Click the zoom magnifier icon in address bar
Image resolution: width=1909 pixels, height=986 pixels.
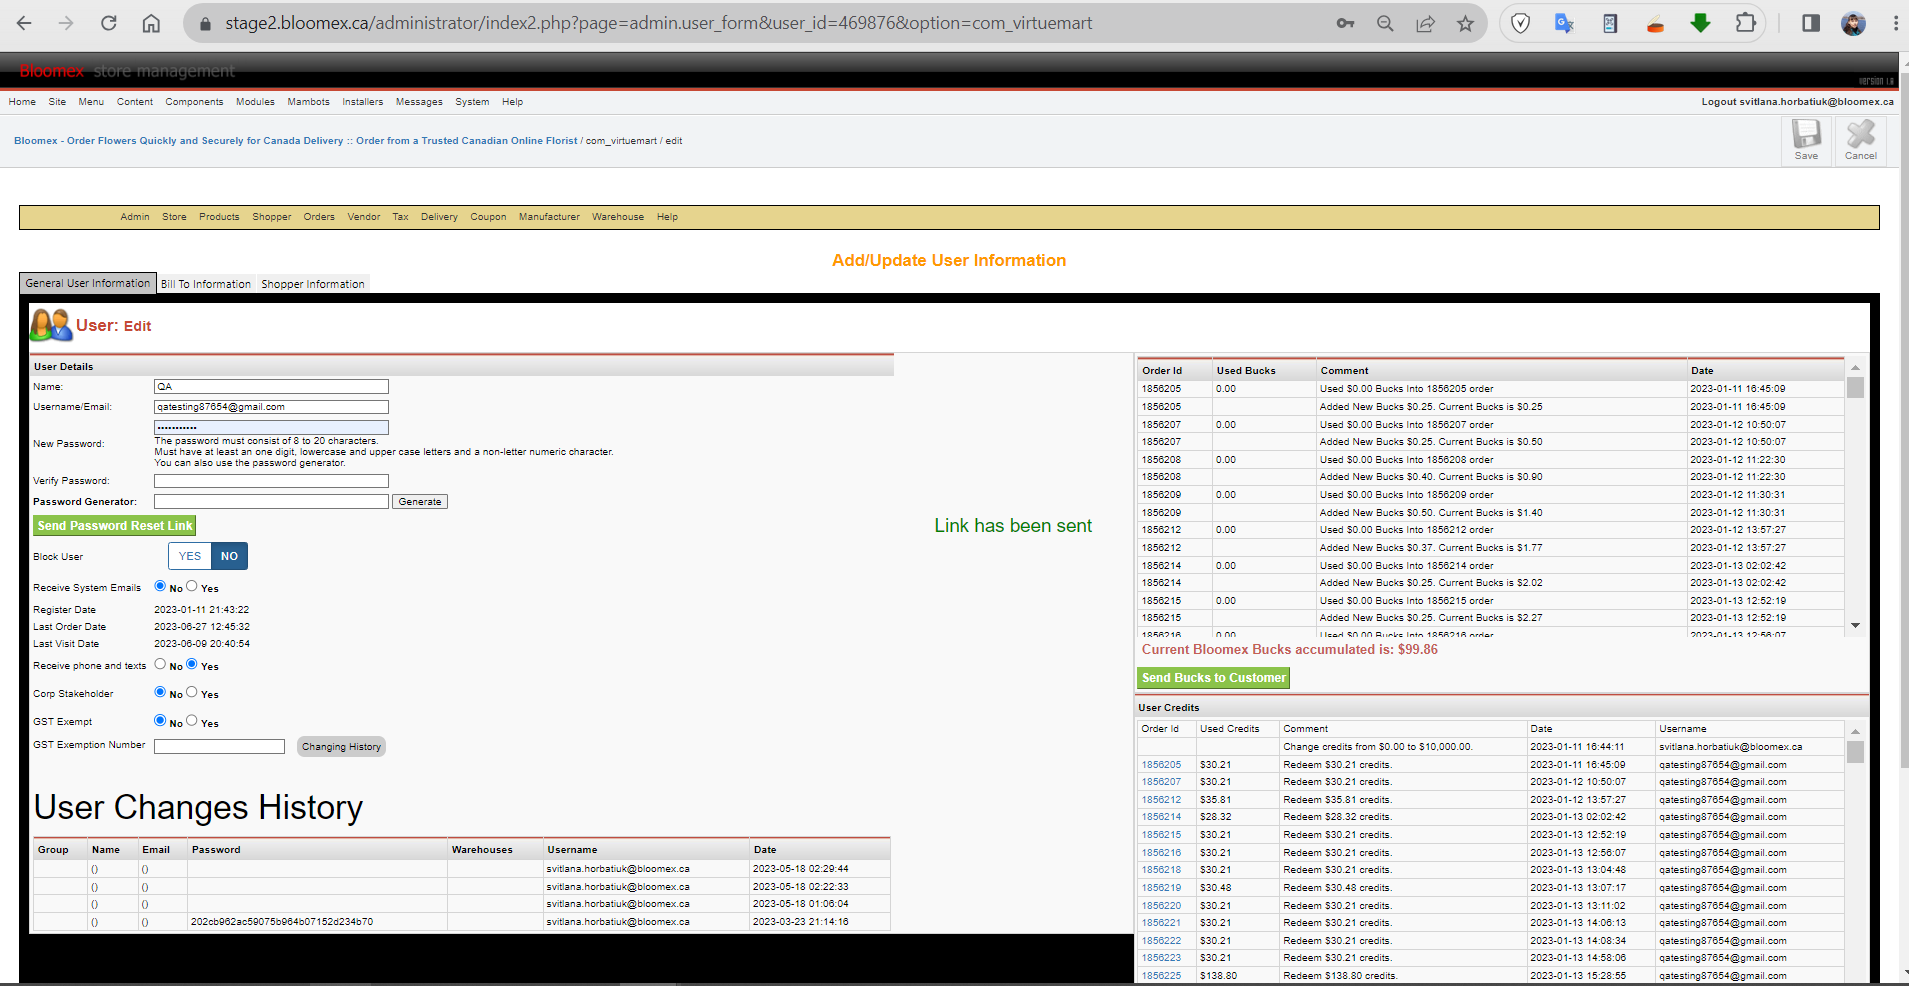[1385, 23]
